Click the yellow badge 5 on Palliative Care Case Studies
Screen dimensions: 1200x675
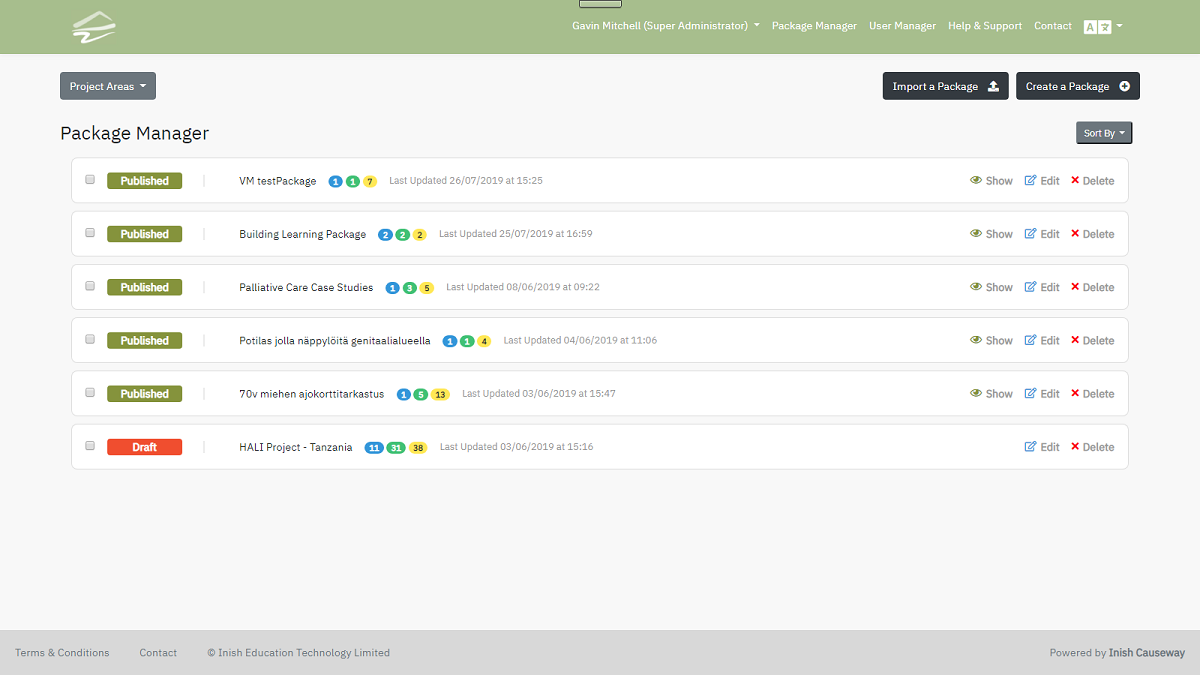[427, 288]
